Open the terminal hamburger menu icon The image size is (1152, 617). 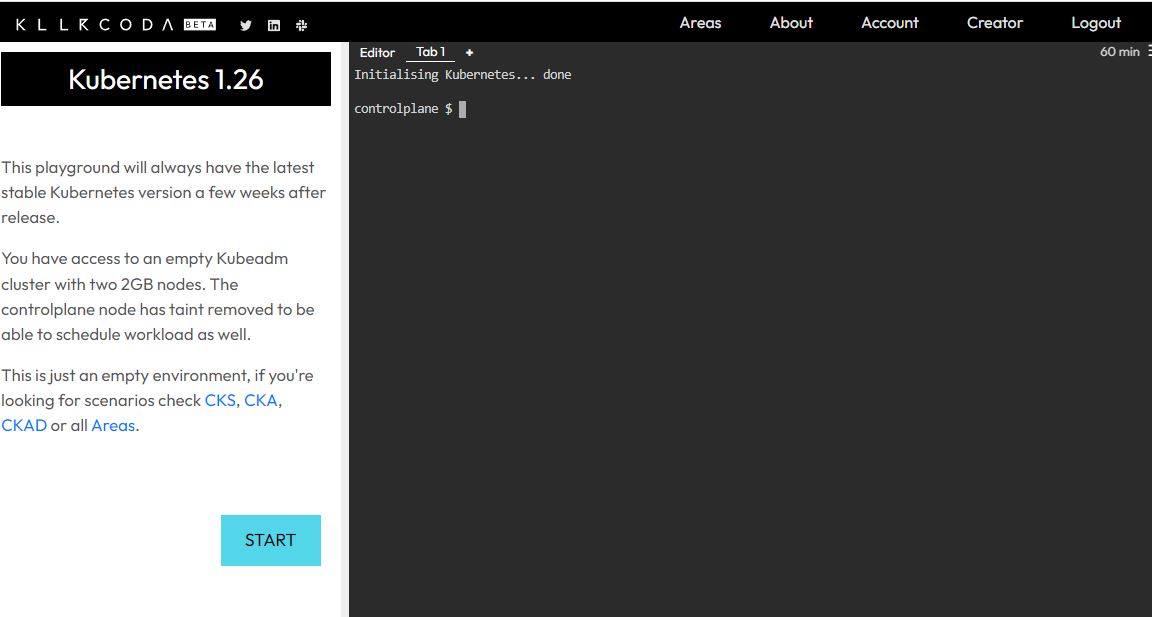[1148, 51]
